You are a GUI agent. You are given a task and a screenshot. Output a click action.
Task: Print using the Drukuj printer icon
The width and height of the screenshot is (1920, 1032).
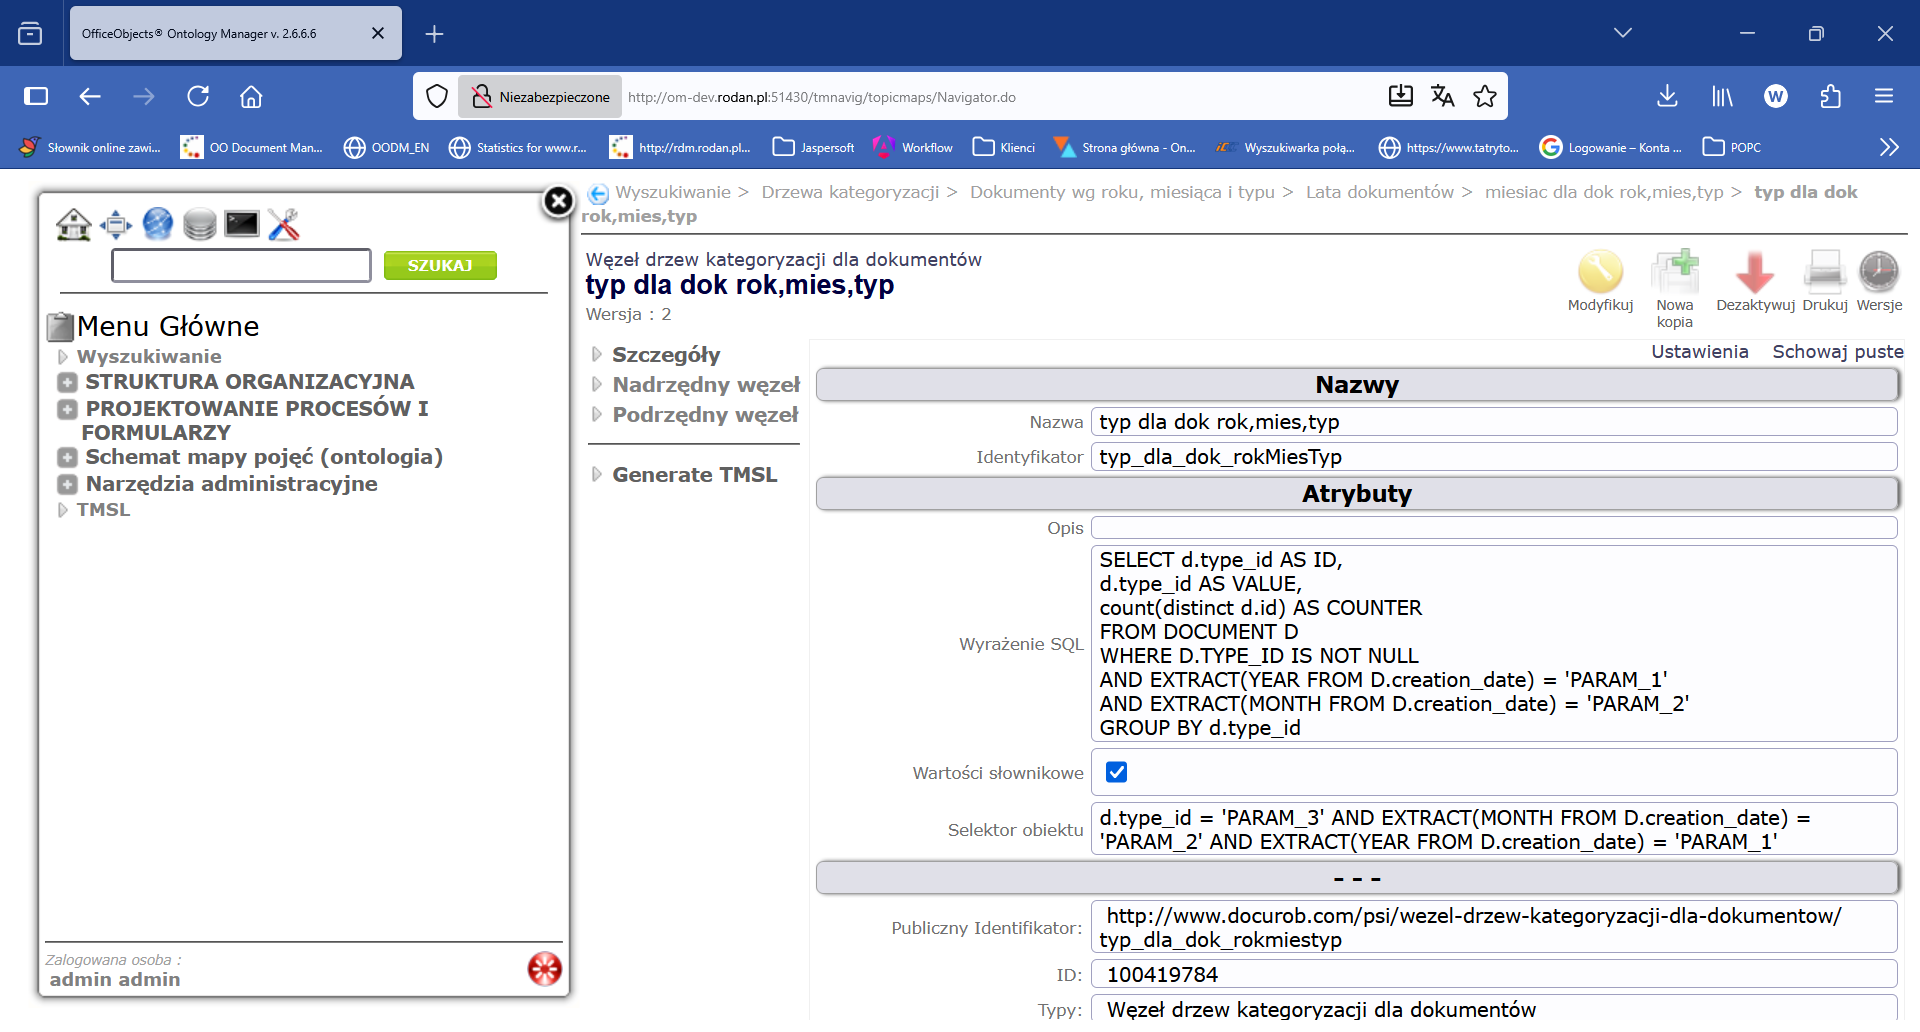pyautogui.click(x=1824, y=272)
